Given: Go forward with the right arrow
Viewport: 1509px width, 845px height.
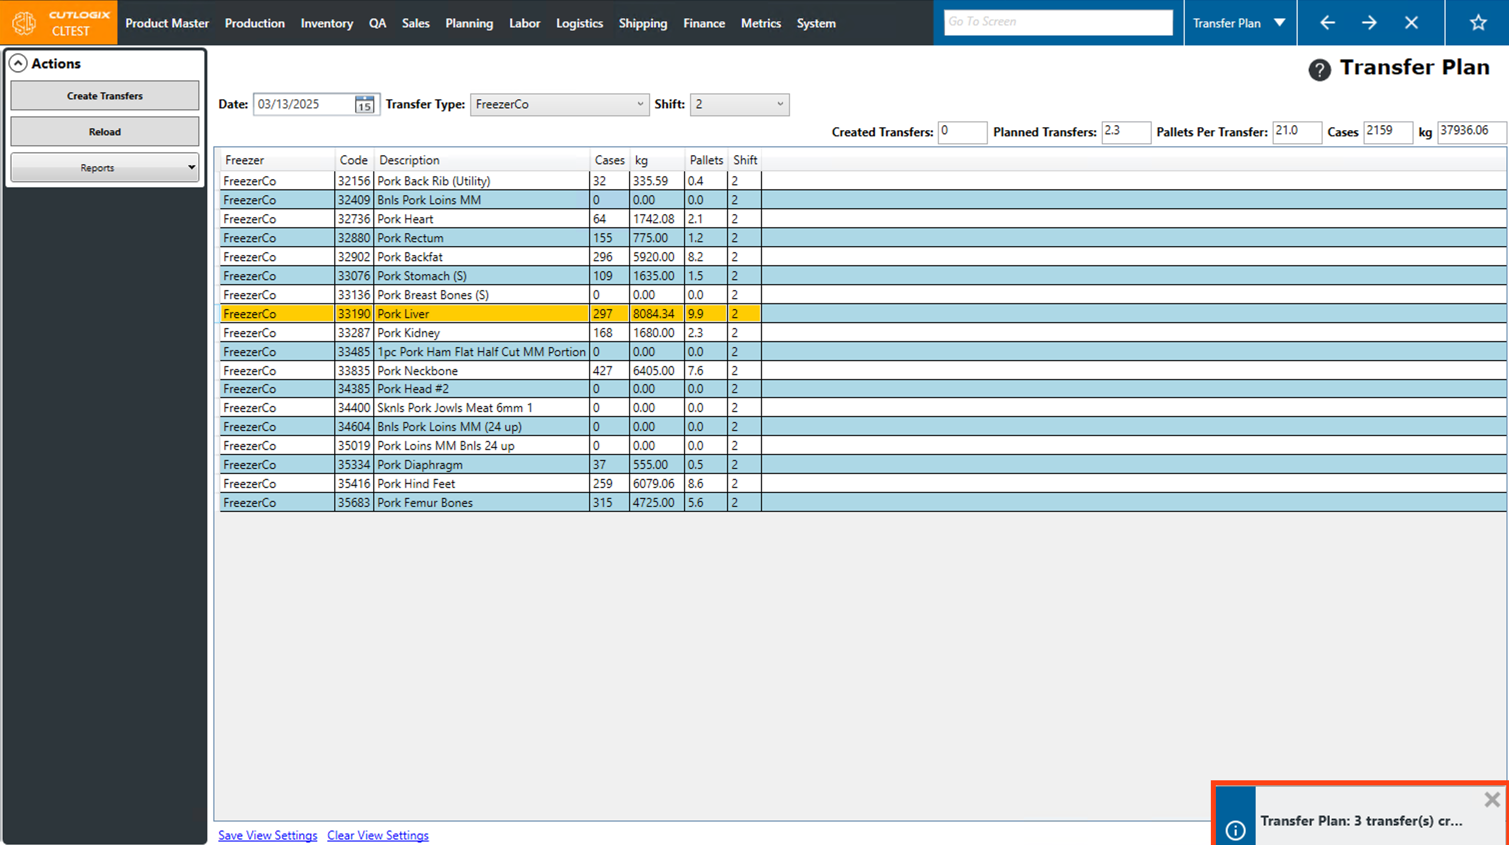Looking at the screenshot, I should point(1369,23).
